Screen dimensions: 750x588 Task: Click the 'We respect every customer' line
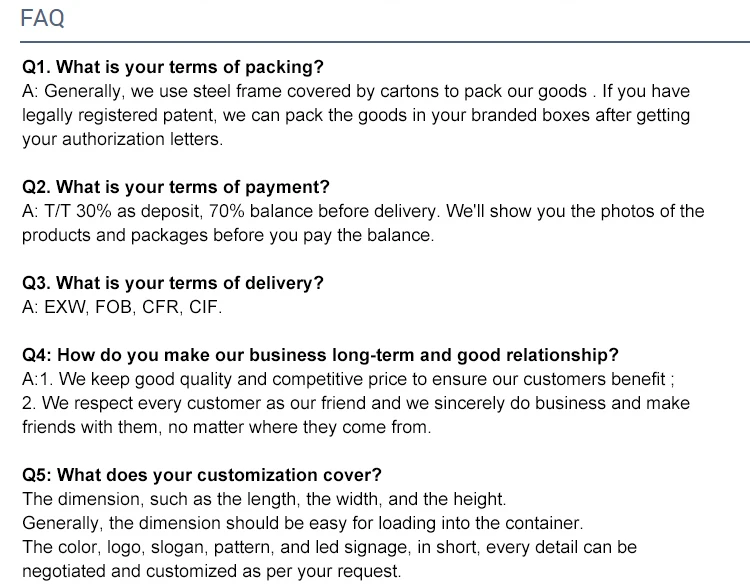pyautogui.click(x=356, y=403)
